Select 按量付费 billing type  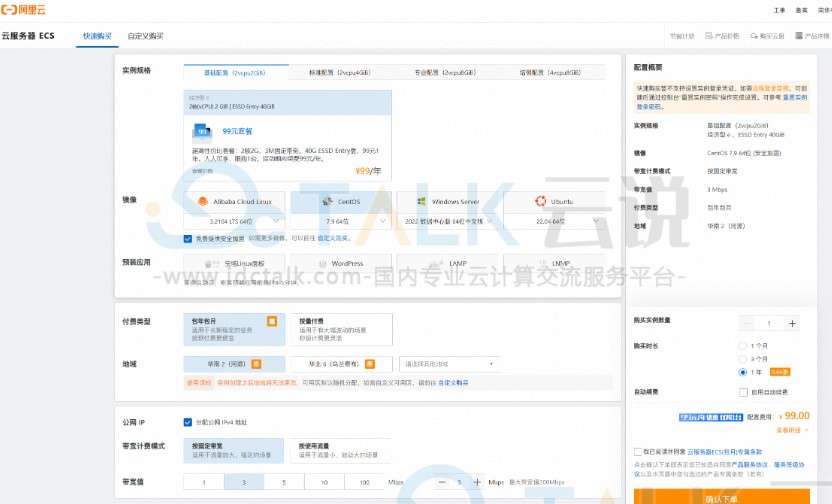click(x=341, y=329)
